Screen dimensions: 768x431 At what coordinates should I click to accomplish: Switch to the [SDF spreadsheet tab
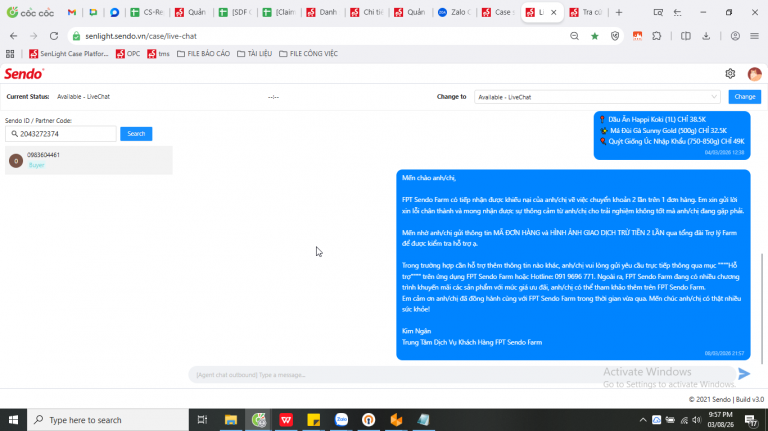235,12
